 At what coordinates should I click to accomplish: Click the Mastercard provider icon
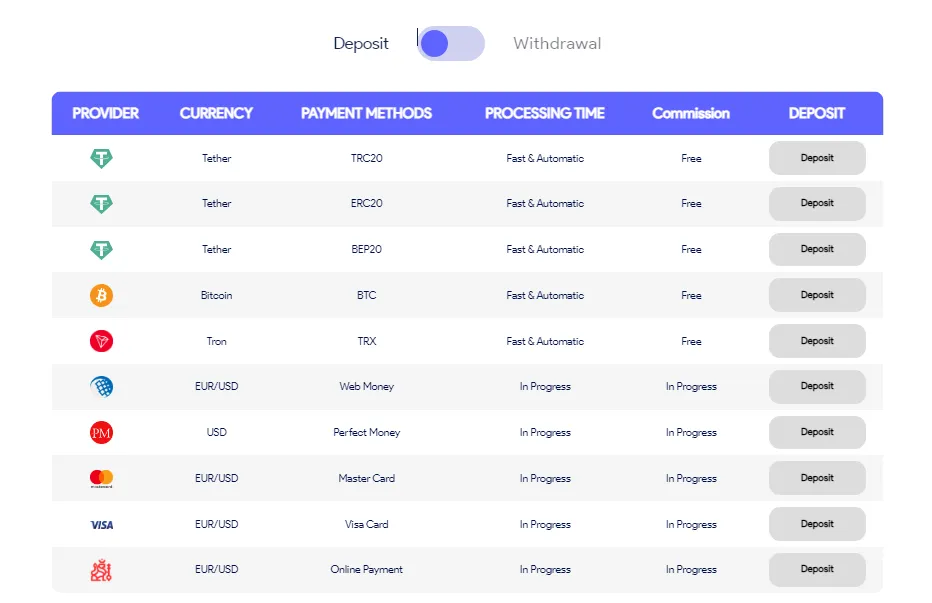pos(101,478)
